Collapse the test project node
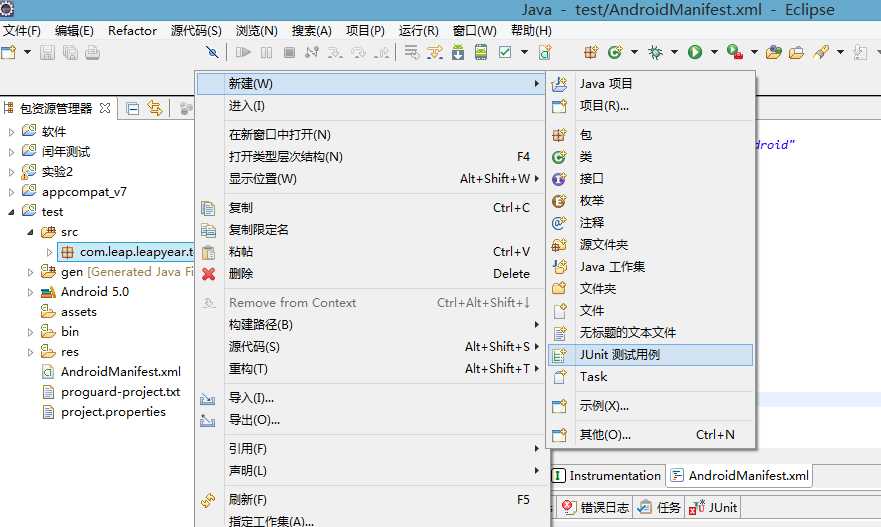 pos(11,212)
